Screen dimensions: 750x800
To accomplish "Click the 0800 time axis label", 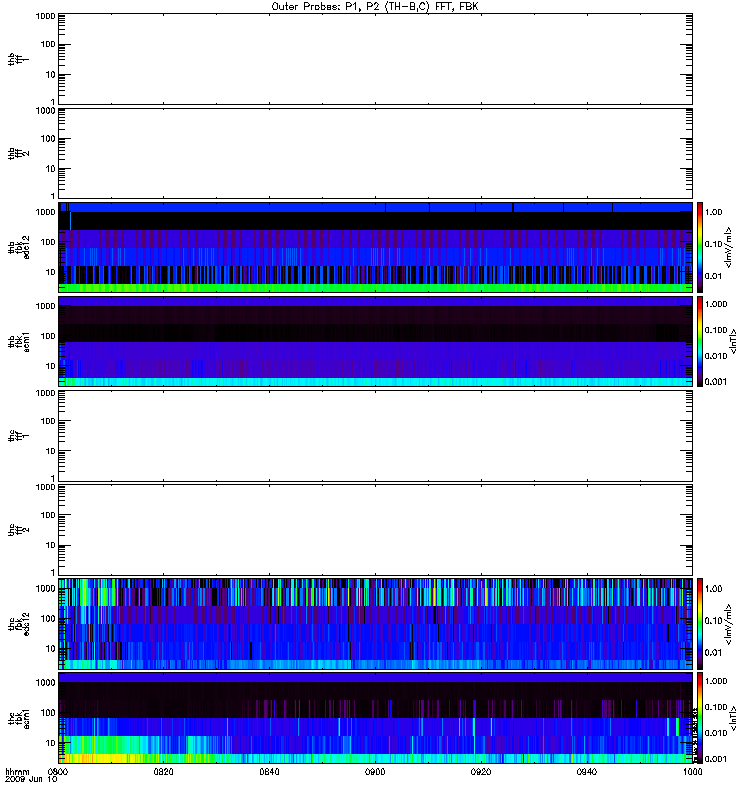I will [57, 771].
